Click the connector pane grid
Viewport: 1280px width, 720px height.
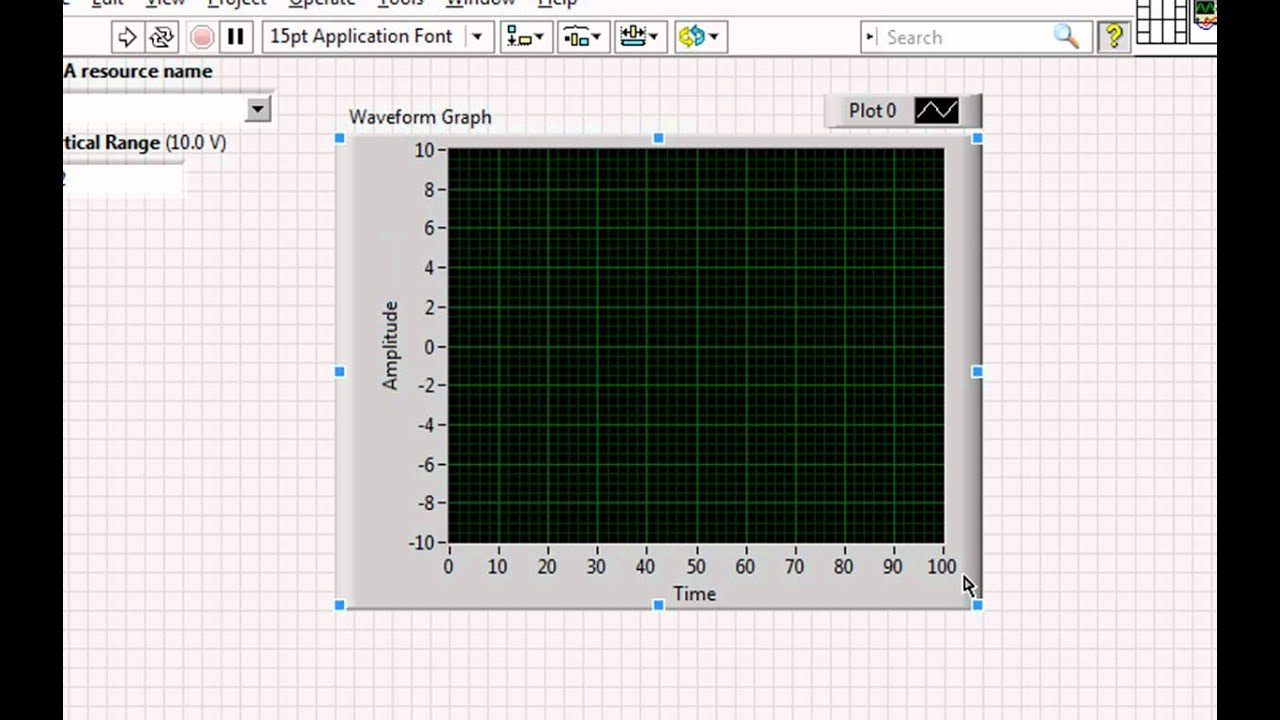1161,21
